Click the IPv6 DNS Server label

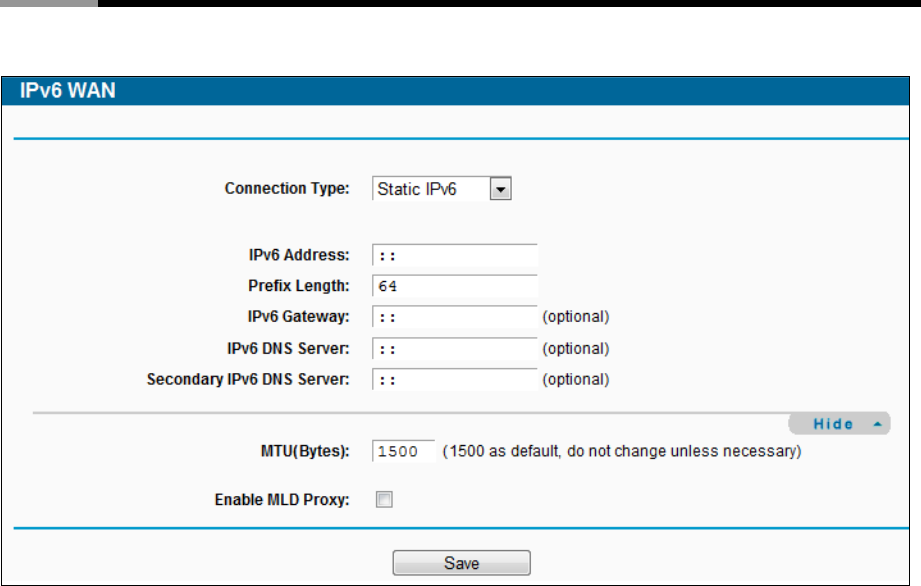[x=288, y=349]
